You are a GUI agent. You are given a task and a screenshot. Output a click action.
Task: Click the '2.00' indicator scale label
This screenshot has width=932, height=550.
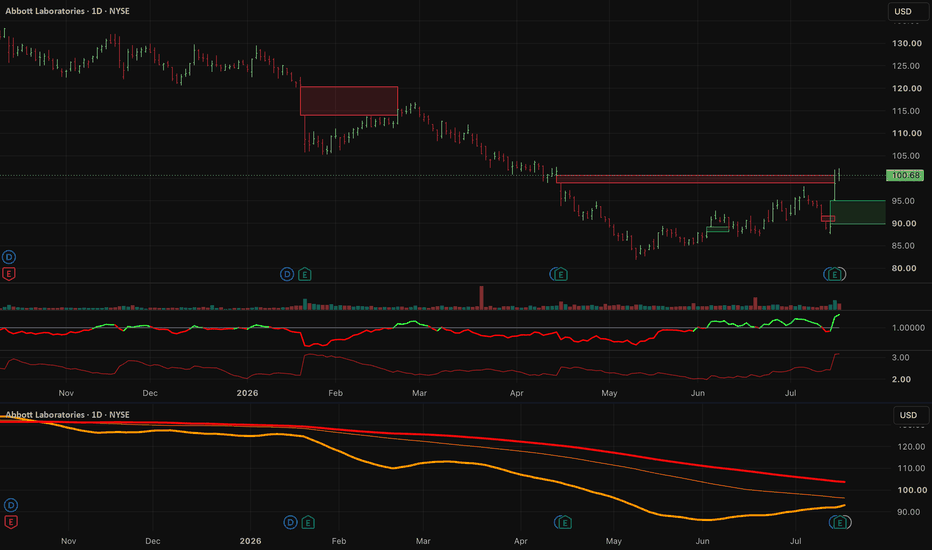click(x=900, y=379)
